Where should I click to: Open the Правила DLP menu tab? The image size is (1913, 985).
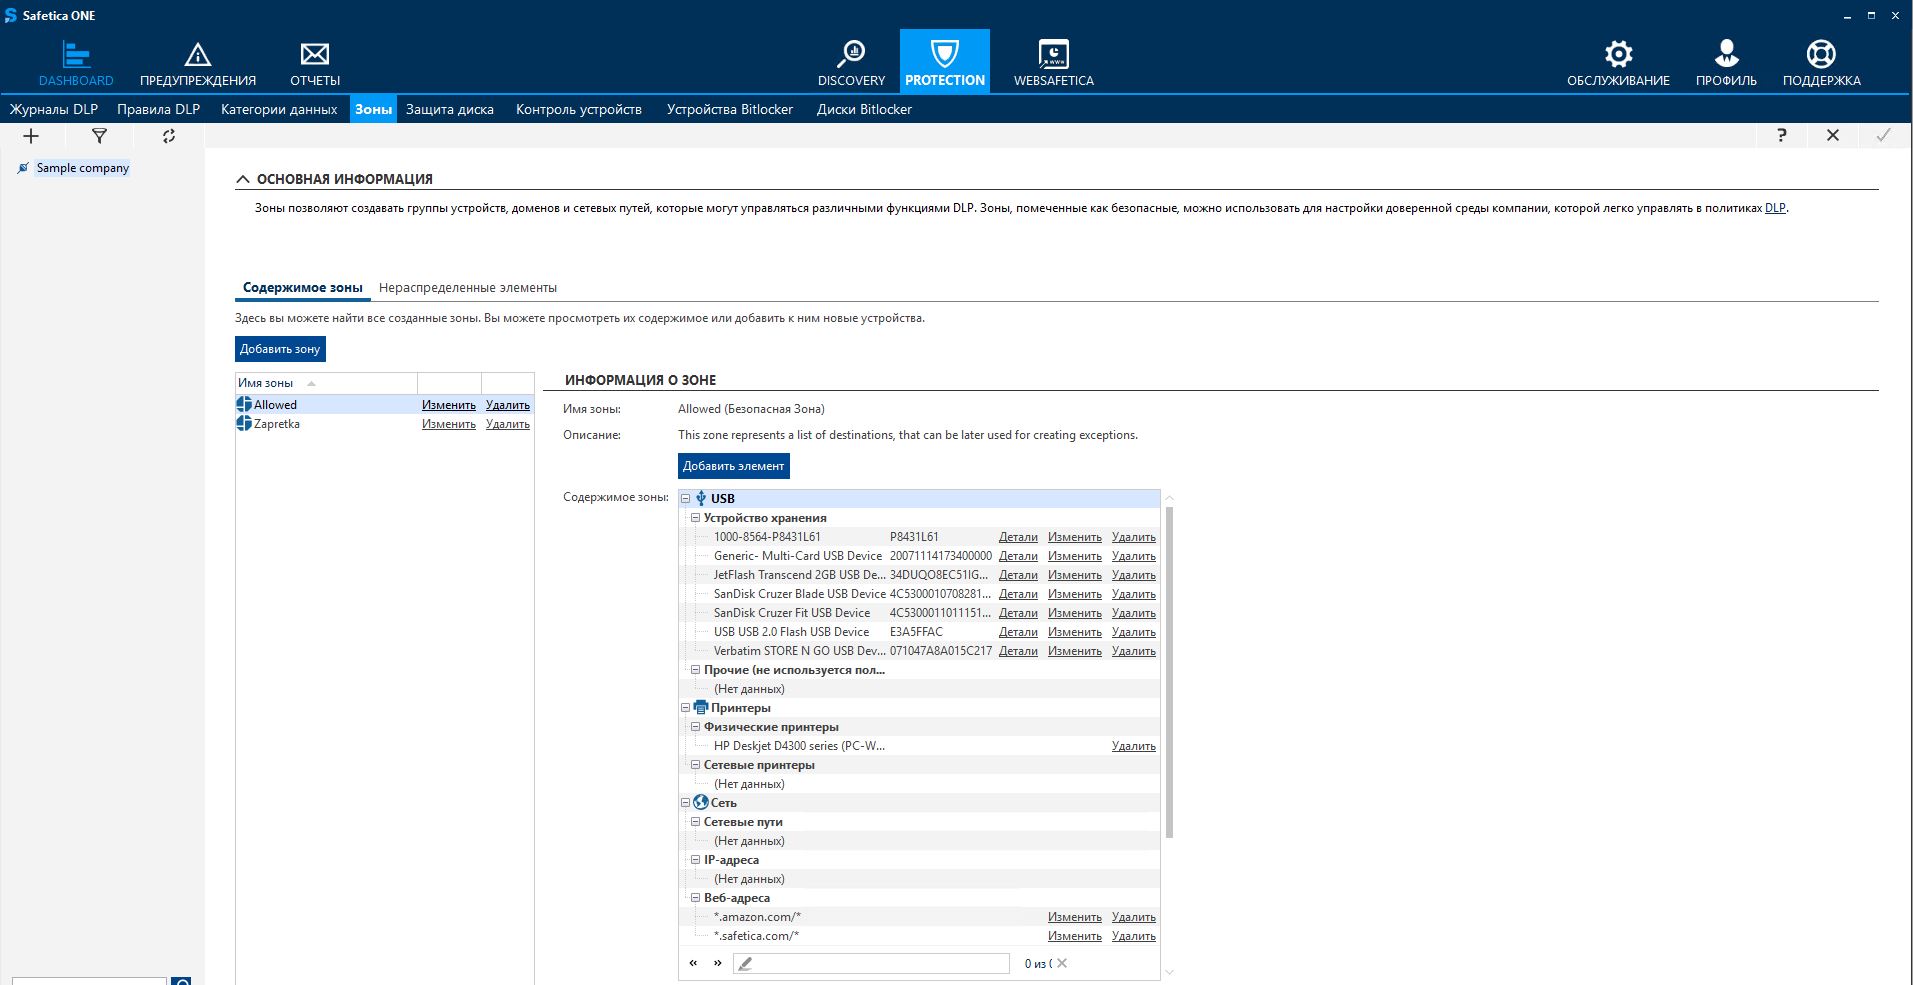158,109
